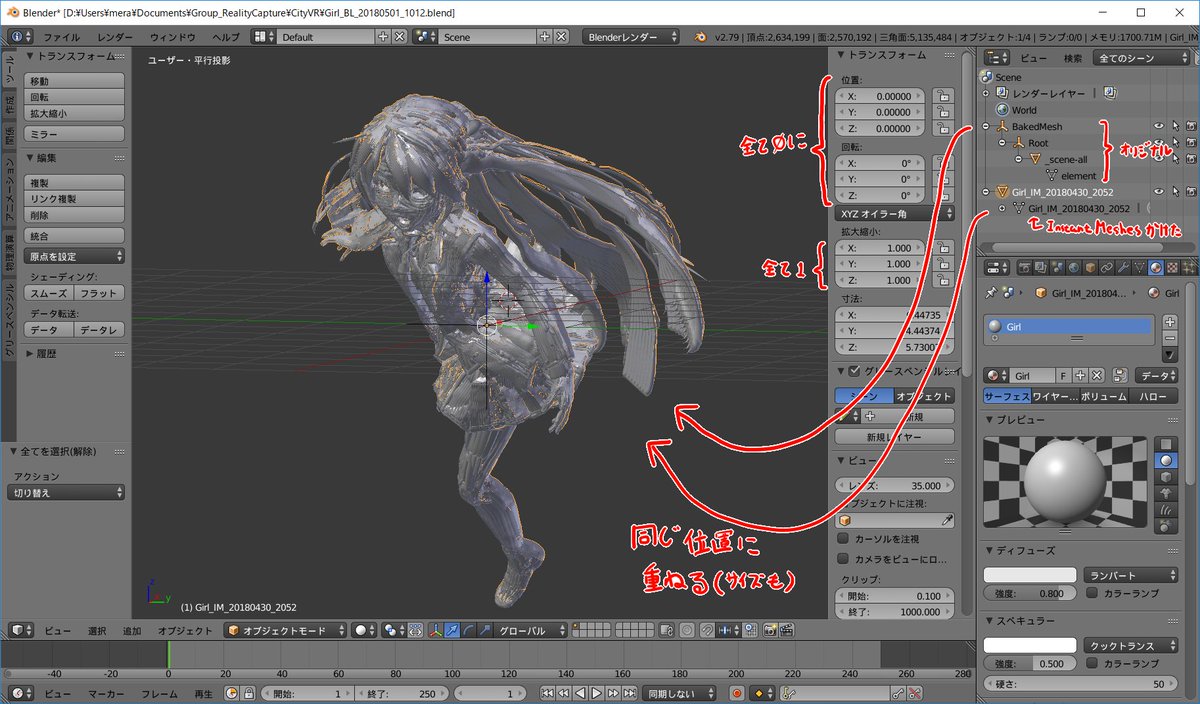Open the Object properties cube tab

click(x=1090, y=267)
